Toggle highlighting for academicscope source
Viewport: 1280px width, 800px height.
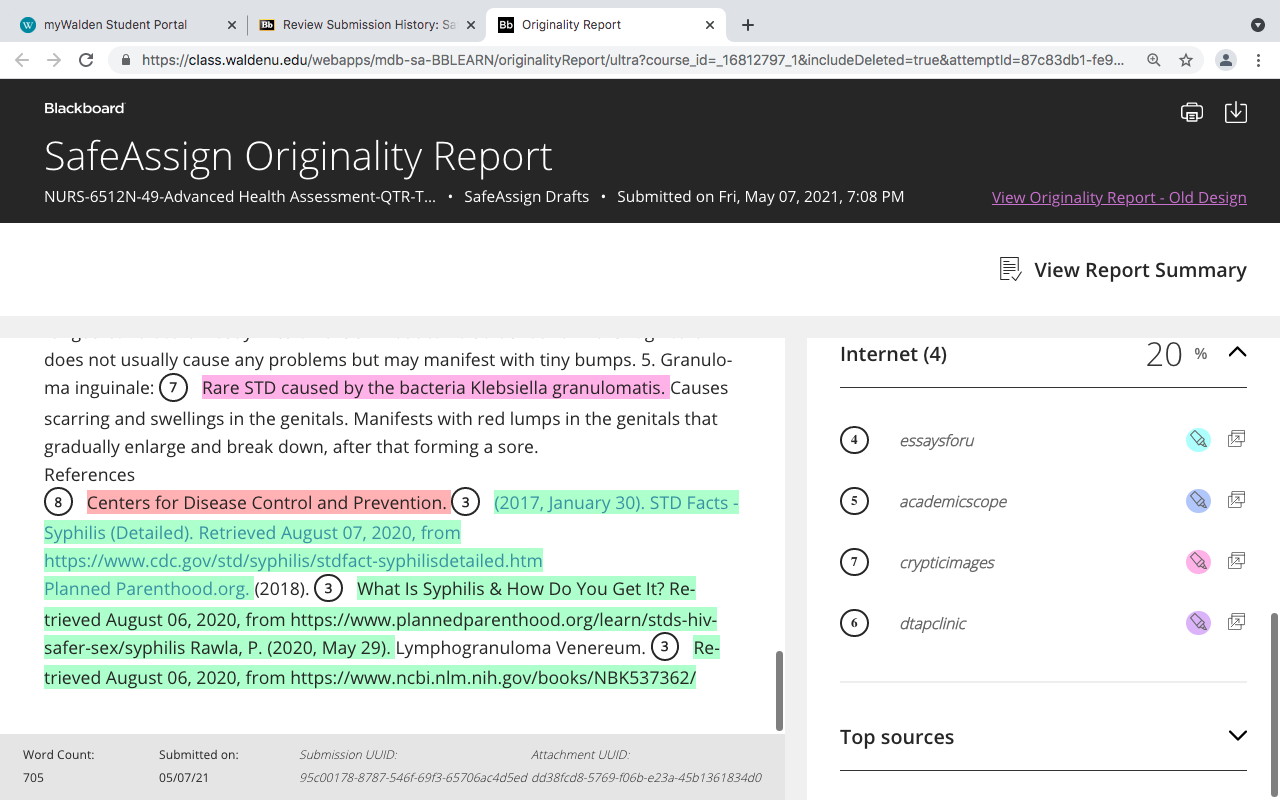(1198, 501)
